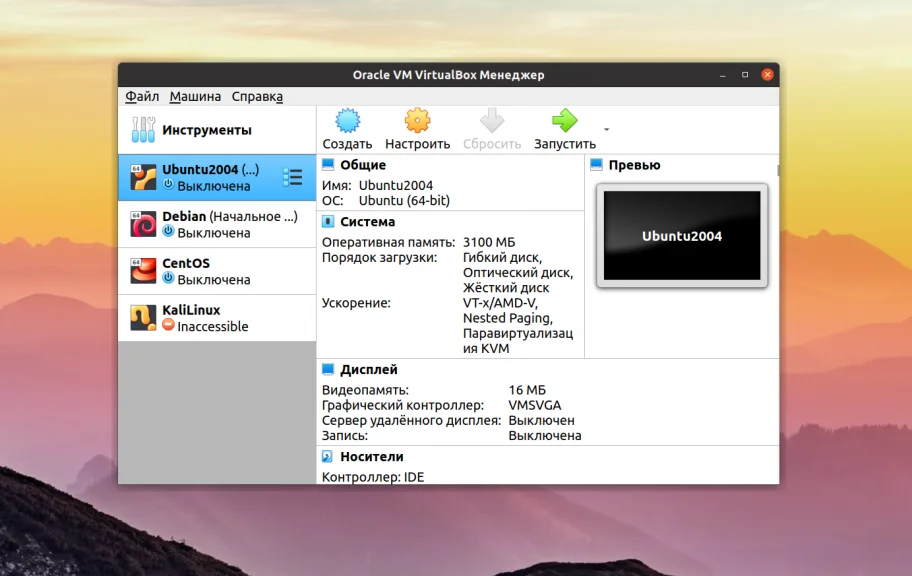Open settings via the Настроить gear icon
912x576 pixels.
click(418, 121)
